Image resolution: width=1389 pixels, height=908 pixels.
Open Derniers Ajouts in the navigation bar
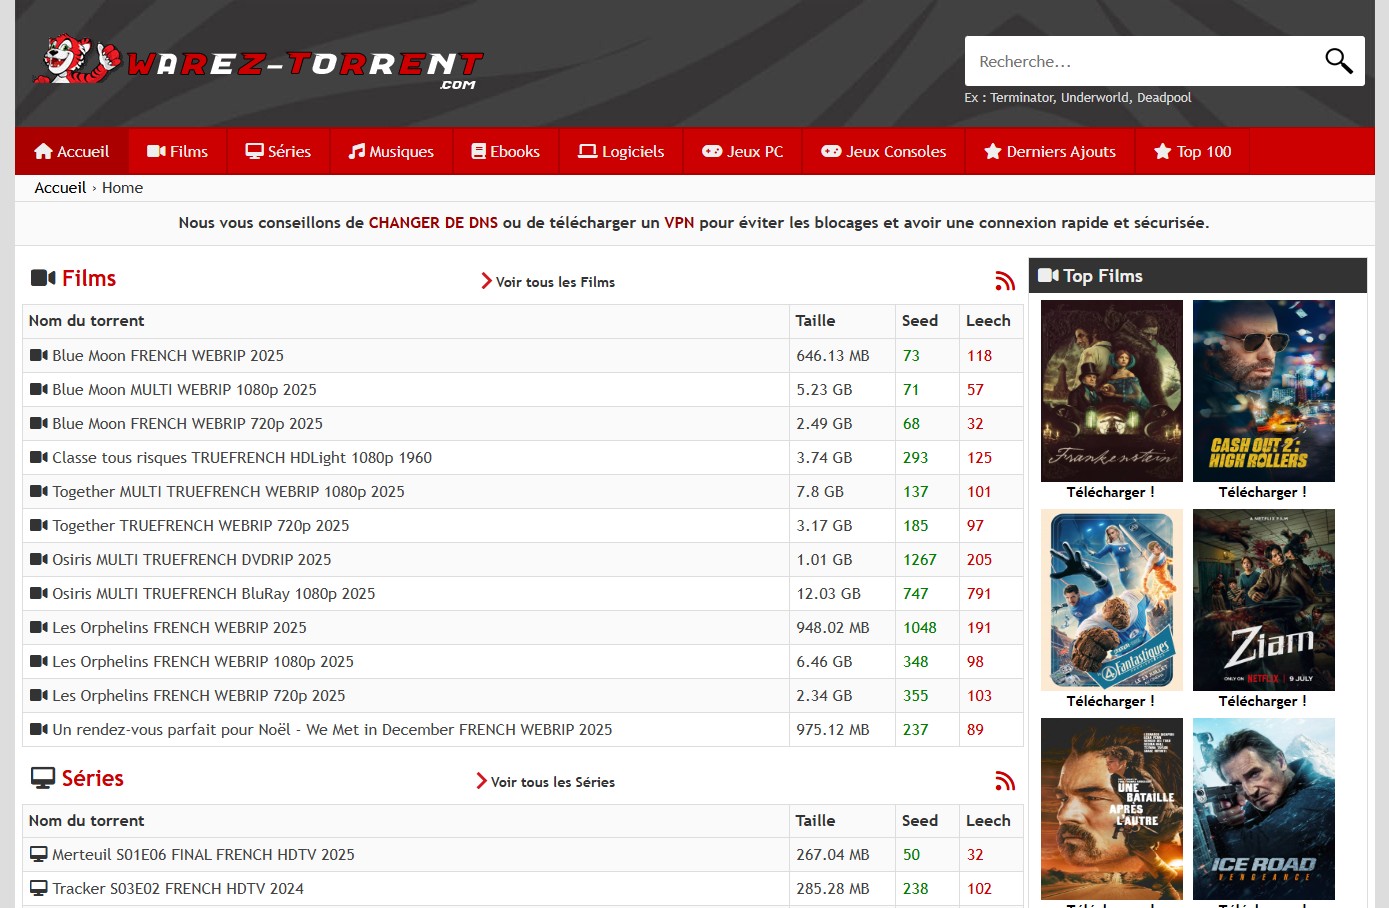click(x=1050, y=151)
